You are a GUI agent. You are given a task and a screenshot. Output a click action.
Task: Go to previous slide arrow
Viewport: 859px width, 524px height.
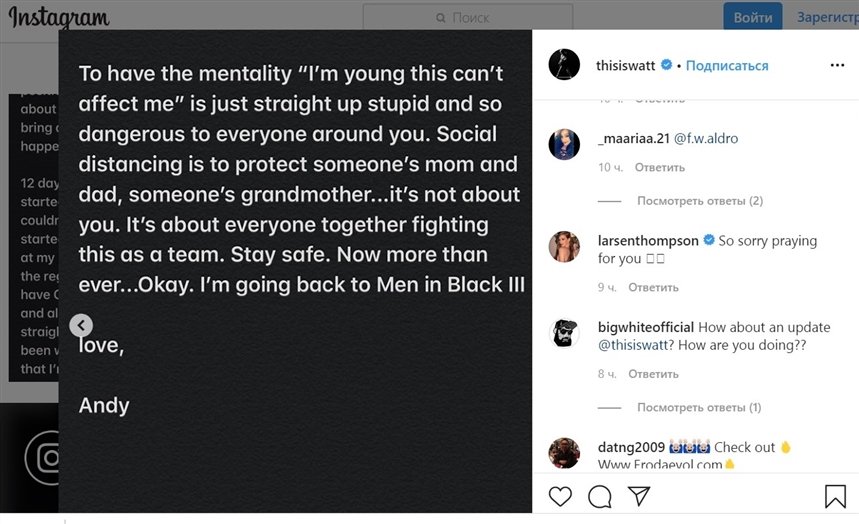(82, 325)
